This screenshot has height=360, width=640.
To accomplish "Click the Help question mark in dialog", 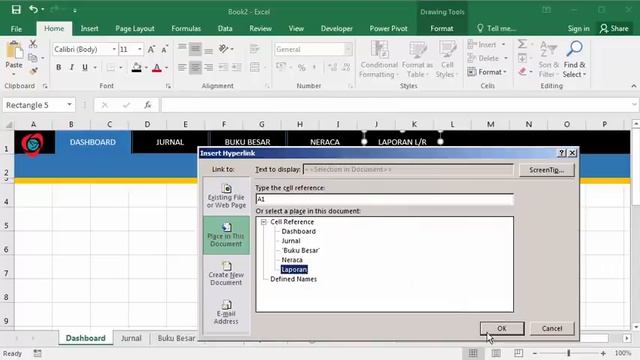I will pyautogui.click(x=562, y=153).
